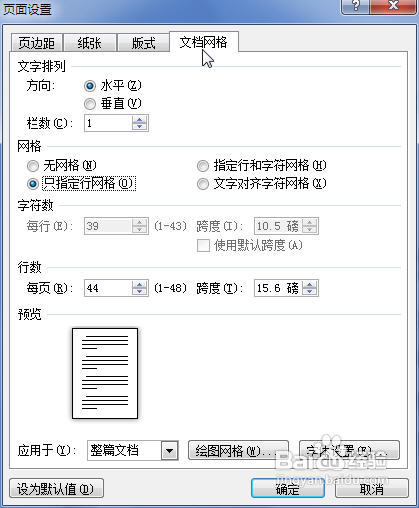Open 绘图网格 settings button

(238, 451)
